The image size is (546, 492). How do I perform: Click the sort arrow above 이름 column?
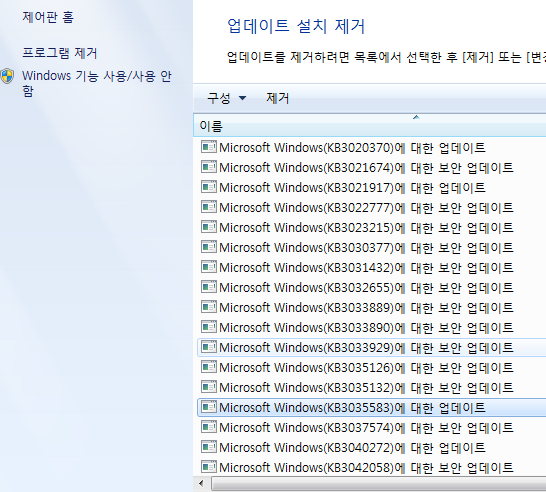pos(416,117)
